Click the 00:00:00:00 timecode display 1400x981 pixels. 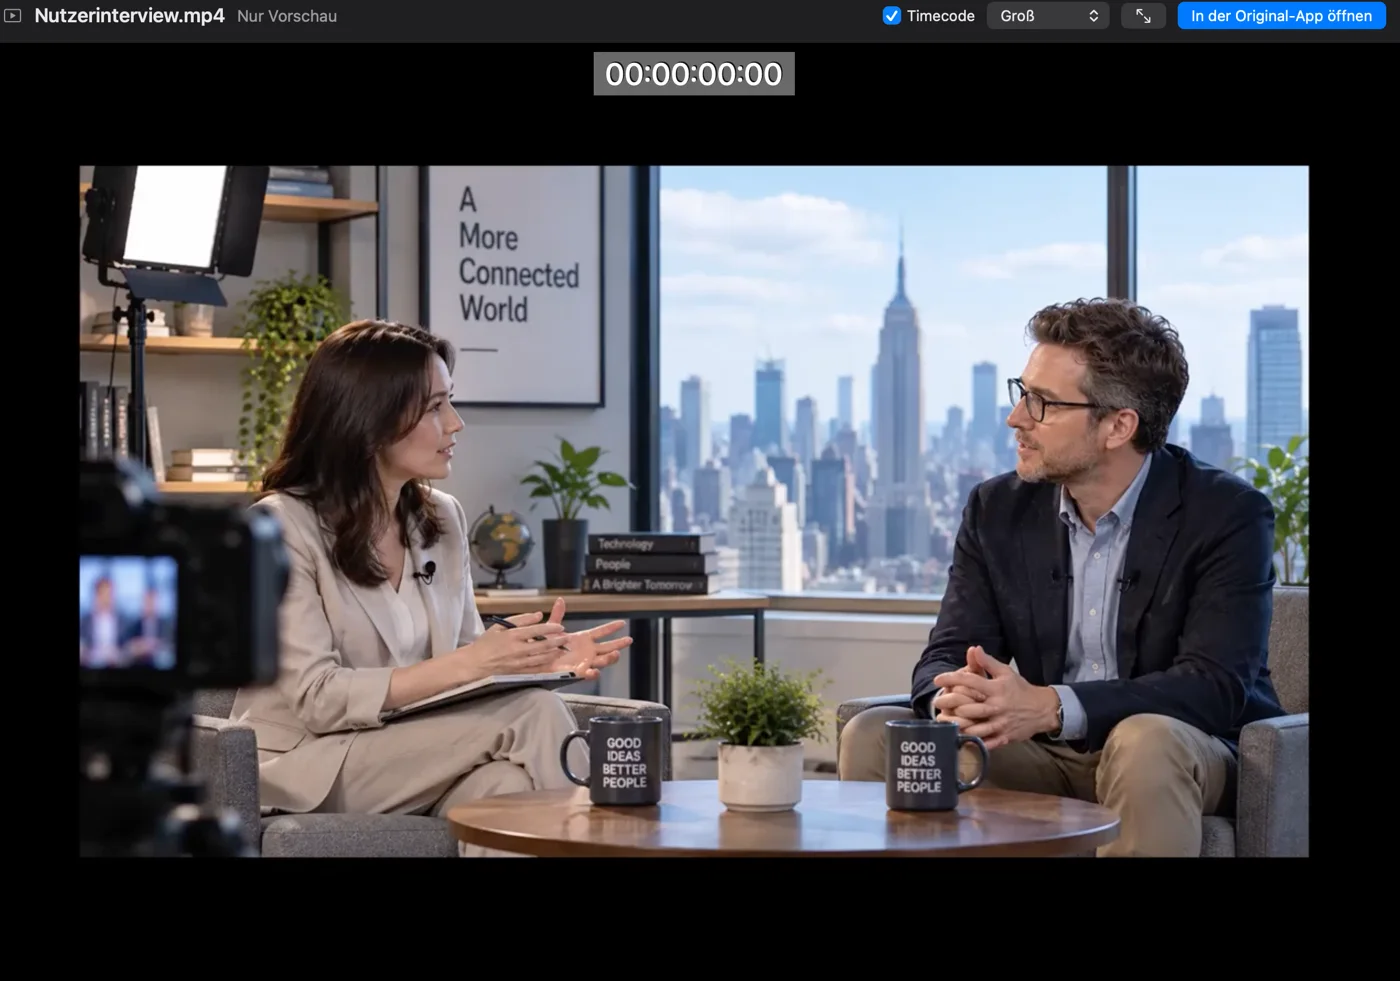coord(694,74)
